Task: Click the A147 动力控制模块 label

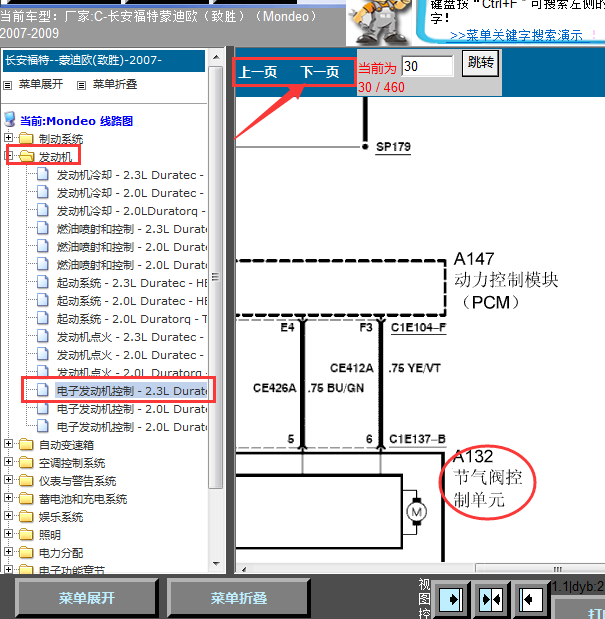Action: coord(506,281)
